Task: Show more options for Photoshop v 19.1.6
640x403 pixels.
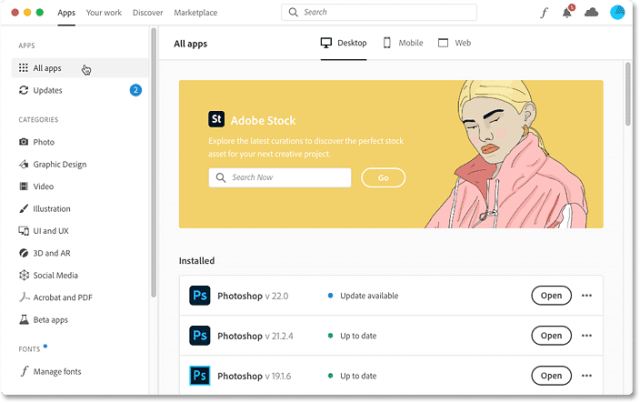Action: tap(587, 376)
